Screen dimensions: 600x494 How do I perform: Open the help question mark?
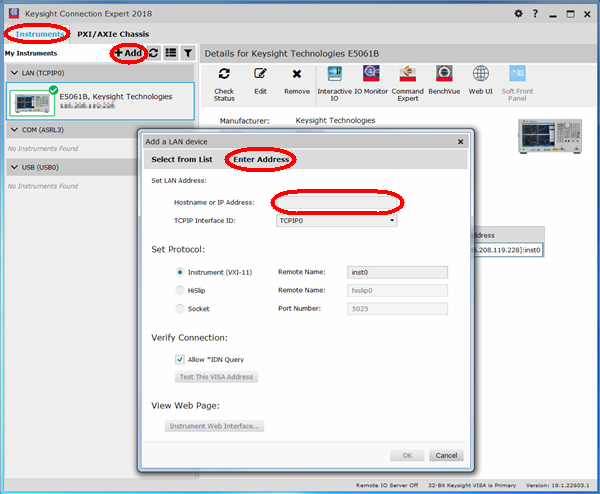[535, 14]
